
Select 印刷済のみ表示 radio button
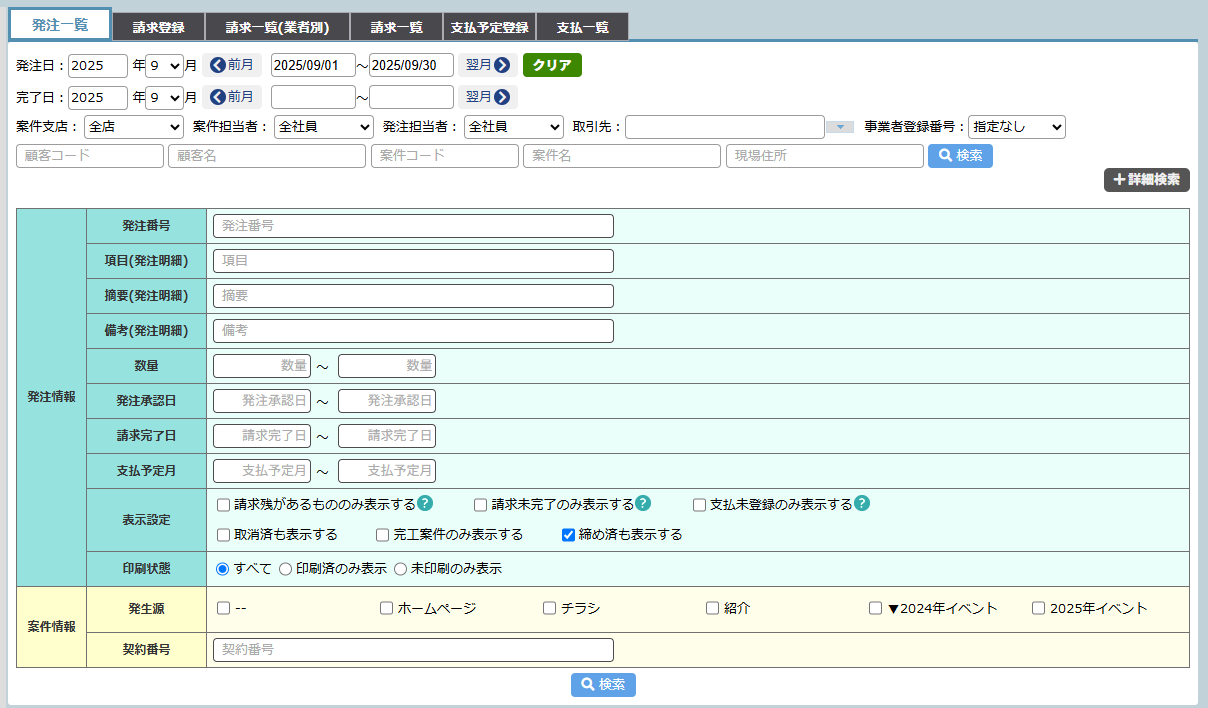[x=286, y=569]
